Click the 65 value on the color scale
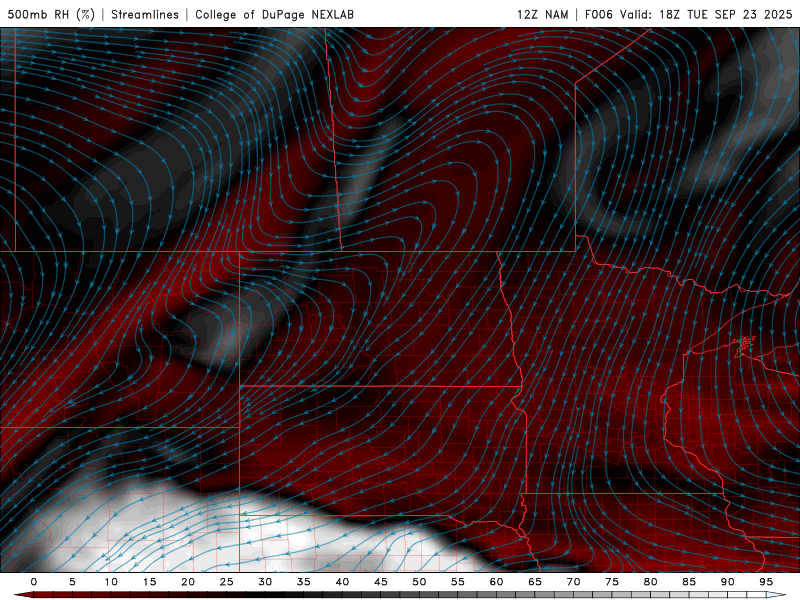The height and width of the screenshot is (600, 800). 535,582
